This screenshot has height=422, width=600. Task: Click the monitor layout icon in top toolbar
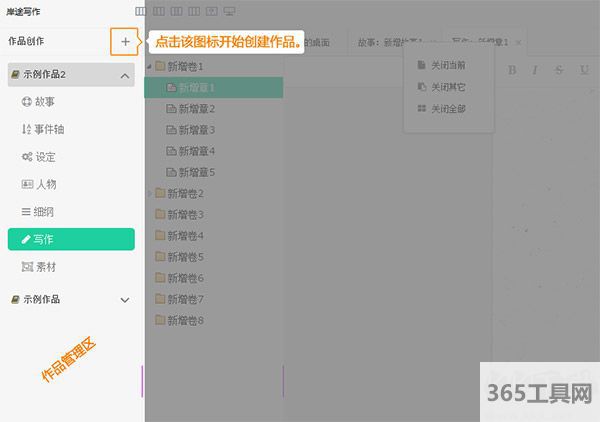pos(230,11)
